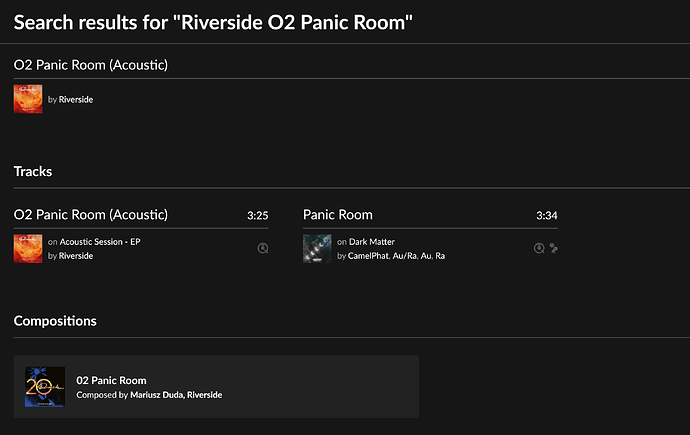Open CamelPhat artist link
Image resolution: width=690 pixels, height=435 pixels.
368,256
